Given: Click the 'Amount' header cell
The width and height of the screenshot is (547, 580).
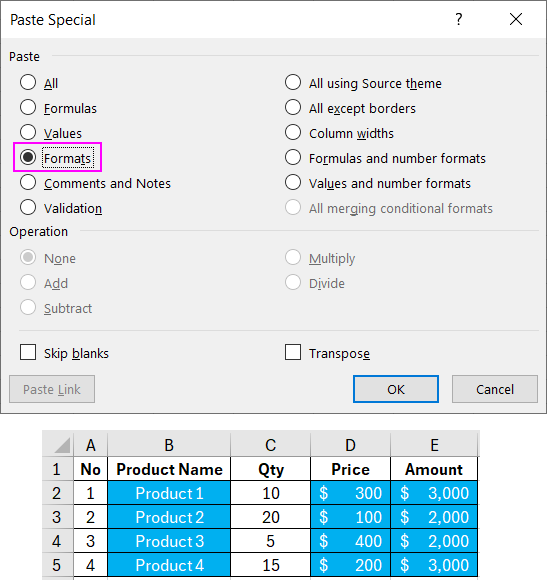Looking at the screenshot, I should pyautogui.click(x=434, y=469).
